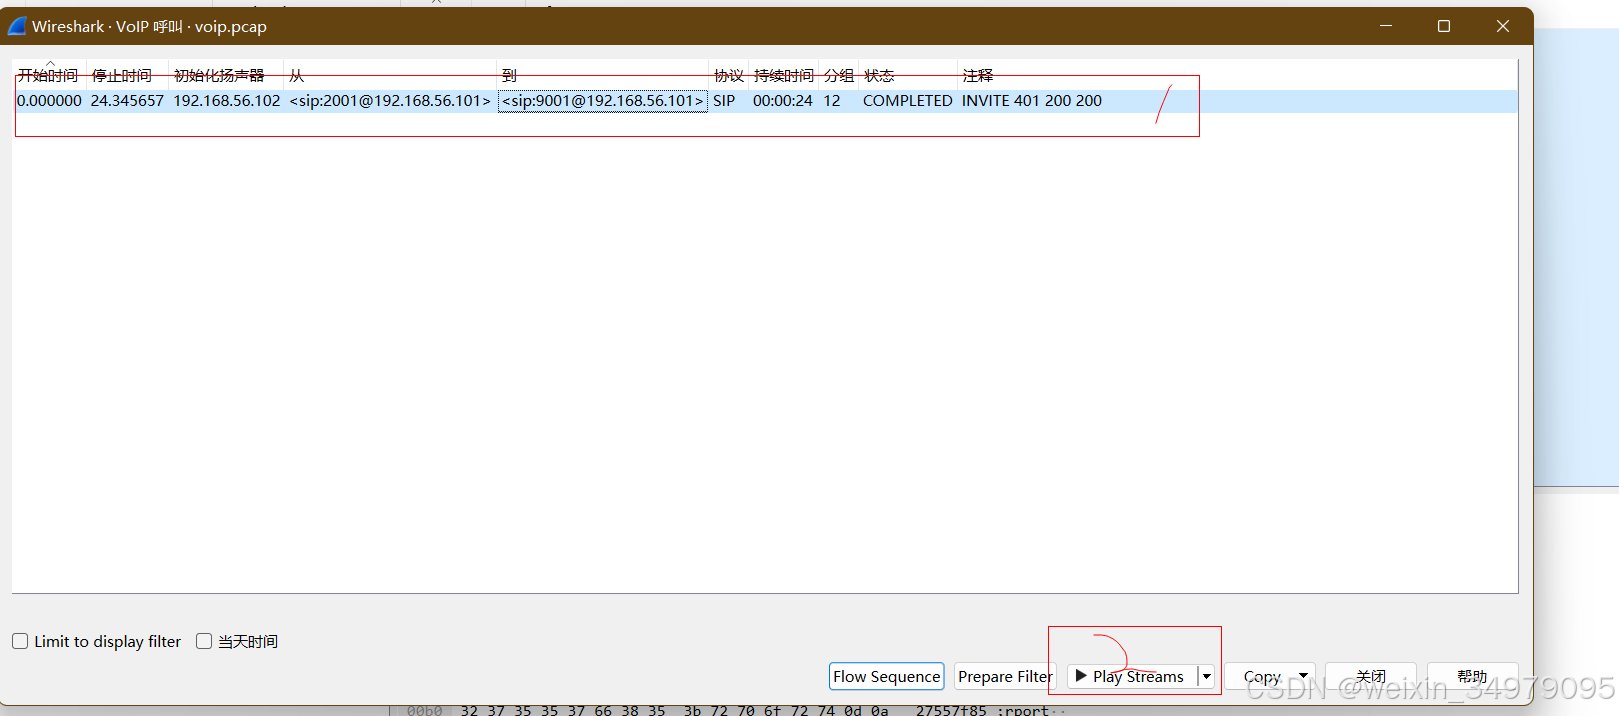Click stop time cell 24.345657
This screenshot has width=1619, height=716.
127,101
